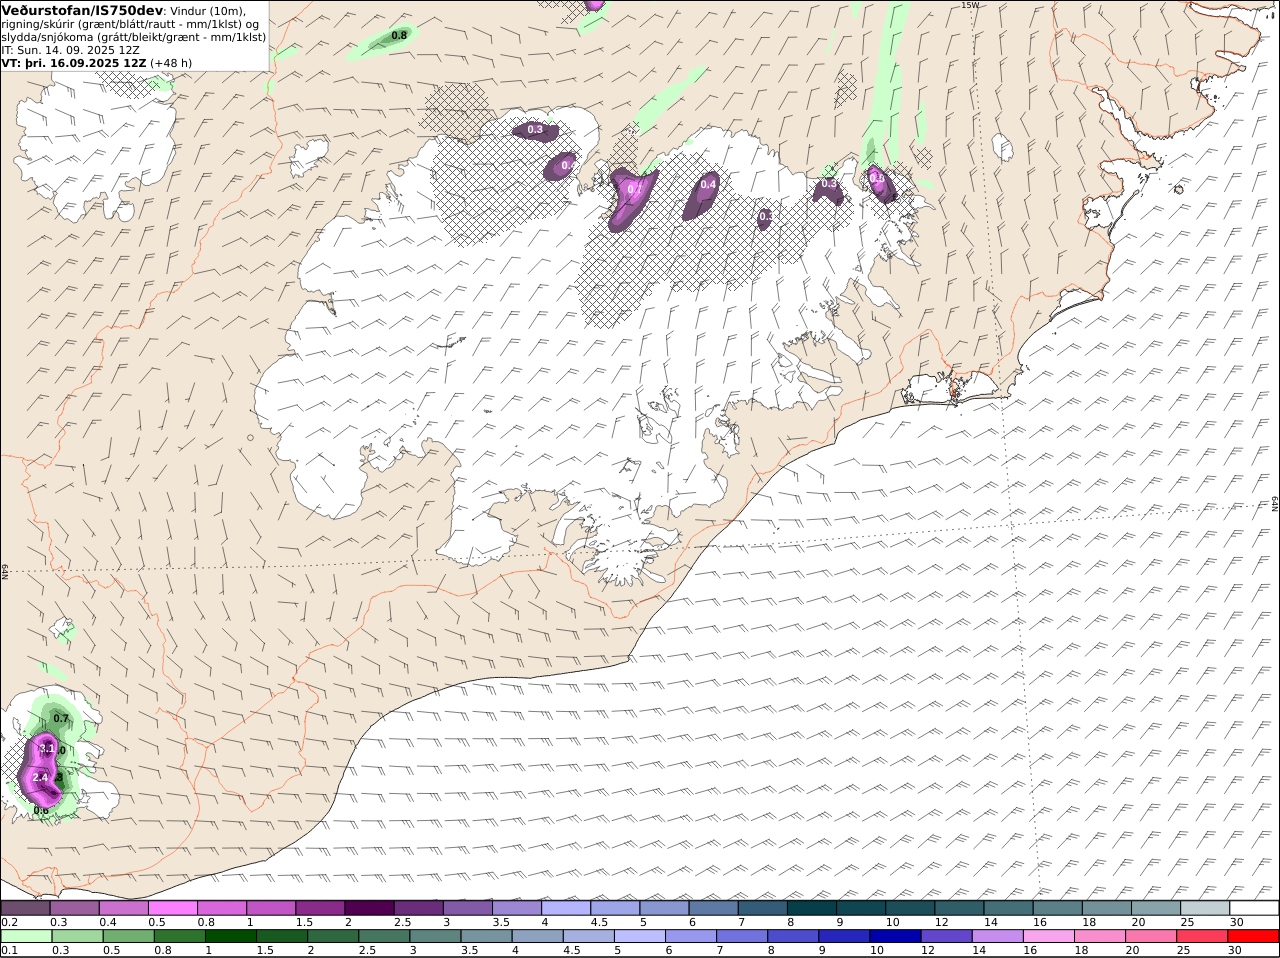This screenshot has height=958, width=1280.
Task: Click the snow swatch between 1 and 1.5
Action: tap(271, 908)
